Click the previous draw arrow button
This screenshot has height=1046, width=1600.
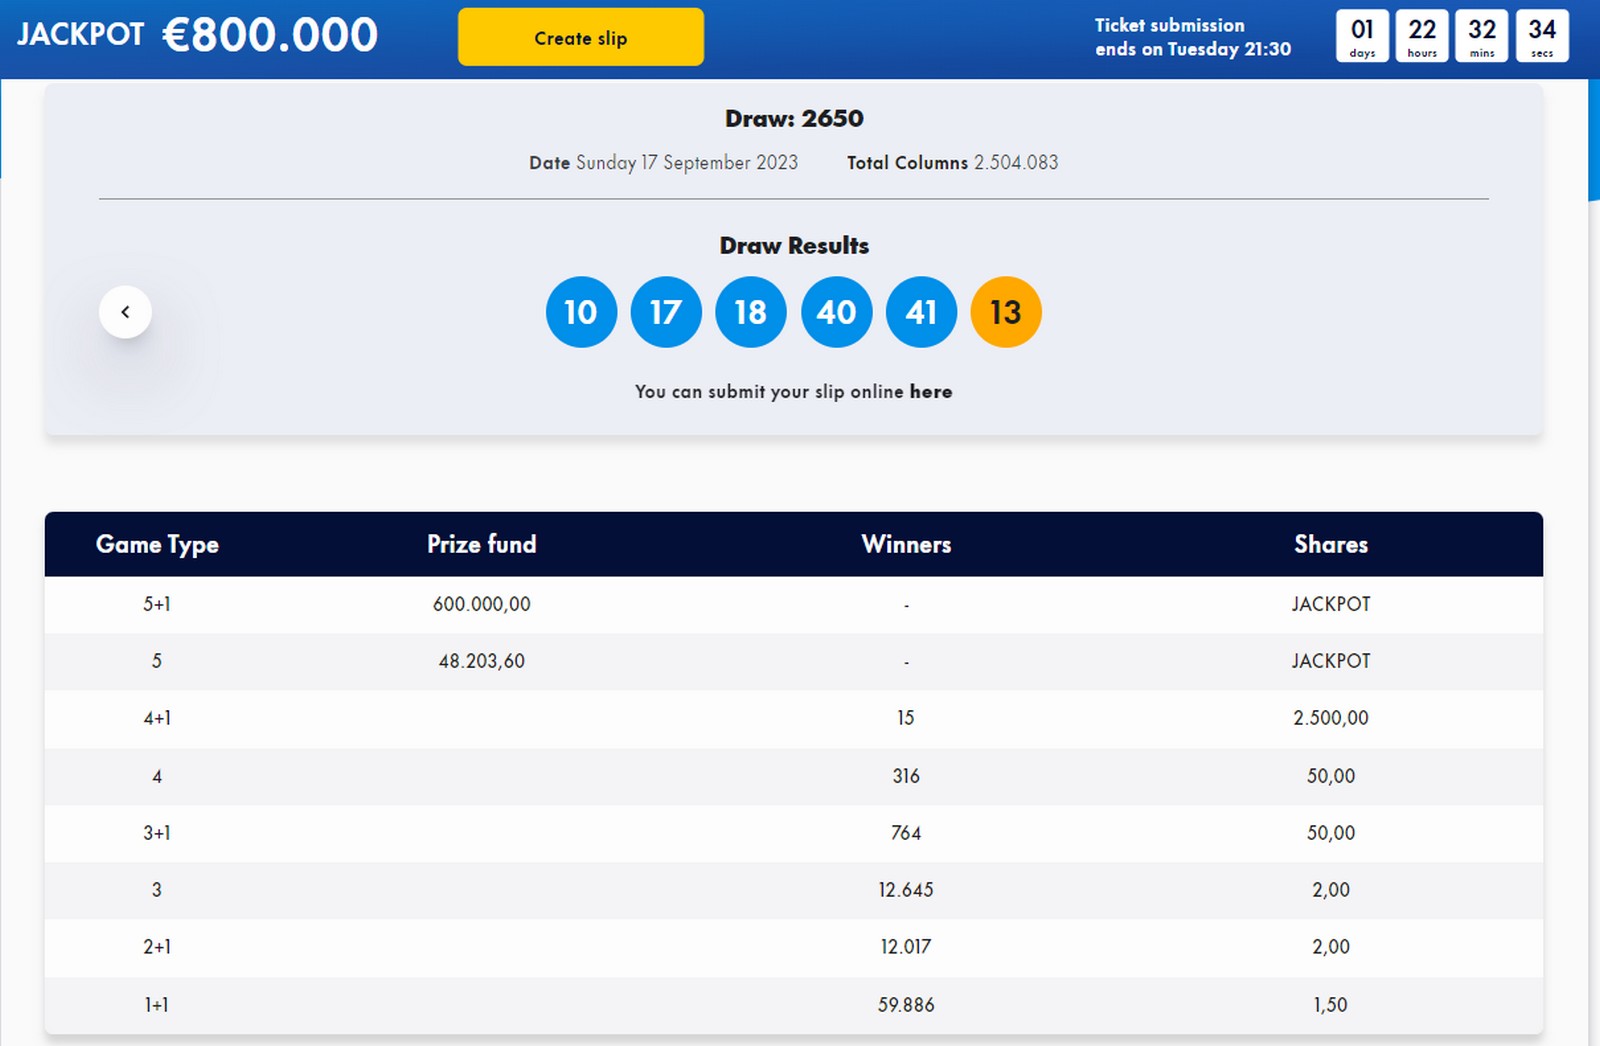pyautogui.click(x=125, y=312)
